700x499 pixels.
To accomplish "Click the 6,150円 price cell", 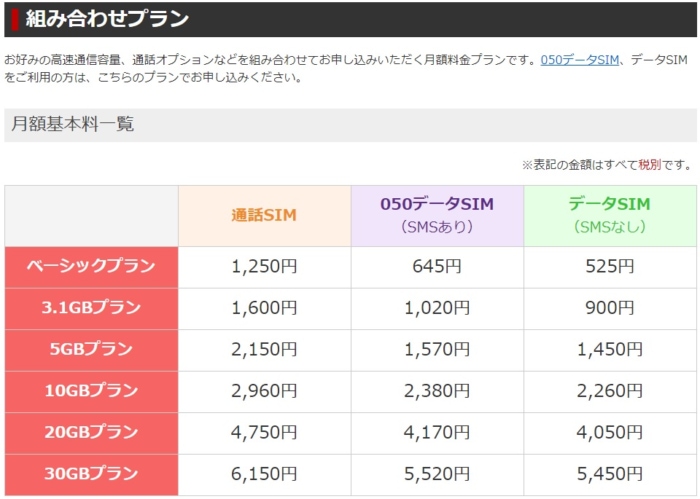I will pyautogui.click(x=264, y=474).
